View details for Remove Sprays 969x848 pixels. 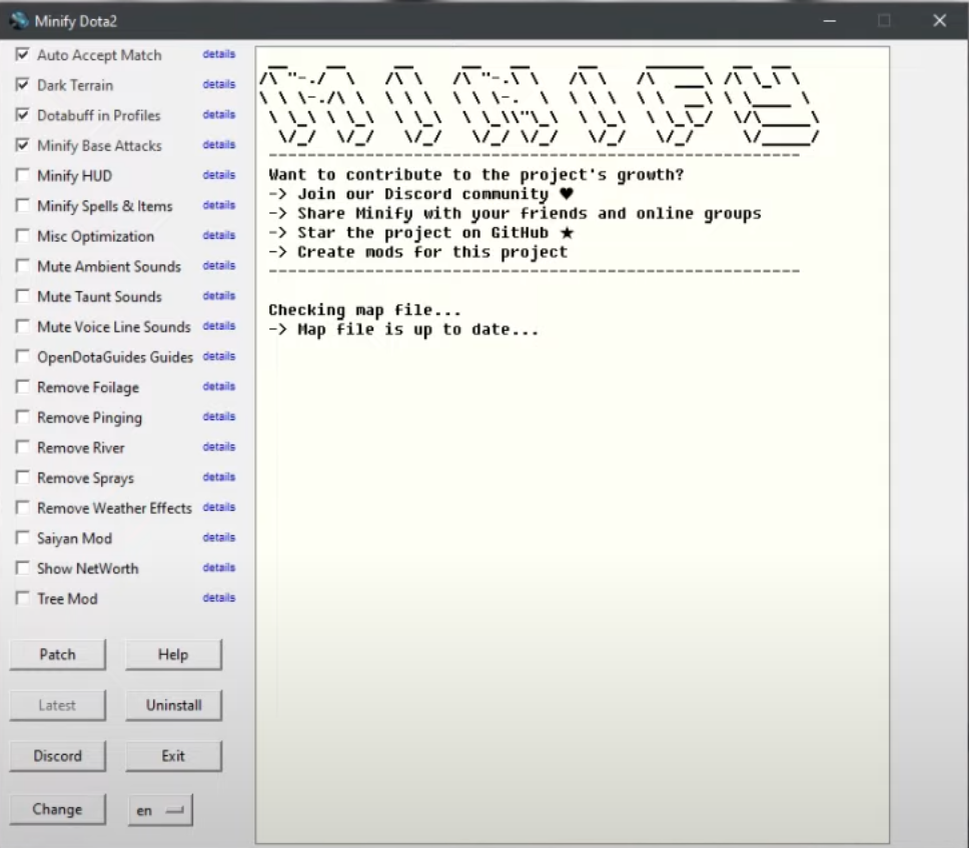click(219, 477)
